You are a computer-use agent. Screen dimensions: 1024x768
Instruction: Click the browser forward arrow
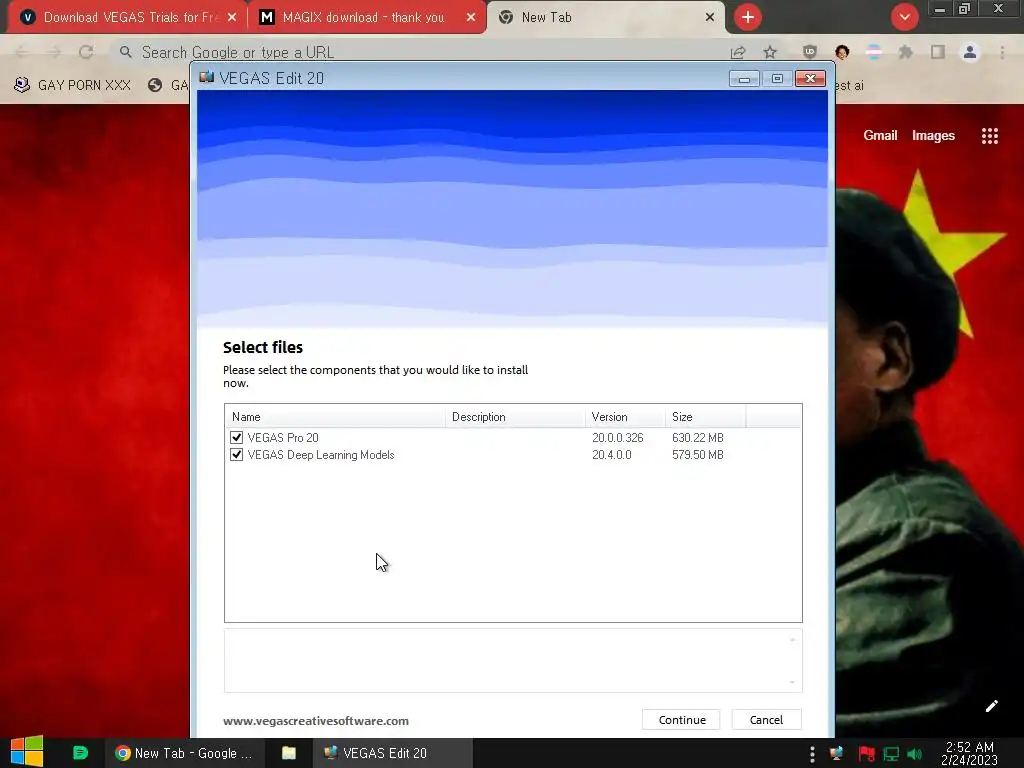pyautogui.click(x=54, y=52)
